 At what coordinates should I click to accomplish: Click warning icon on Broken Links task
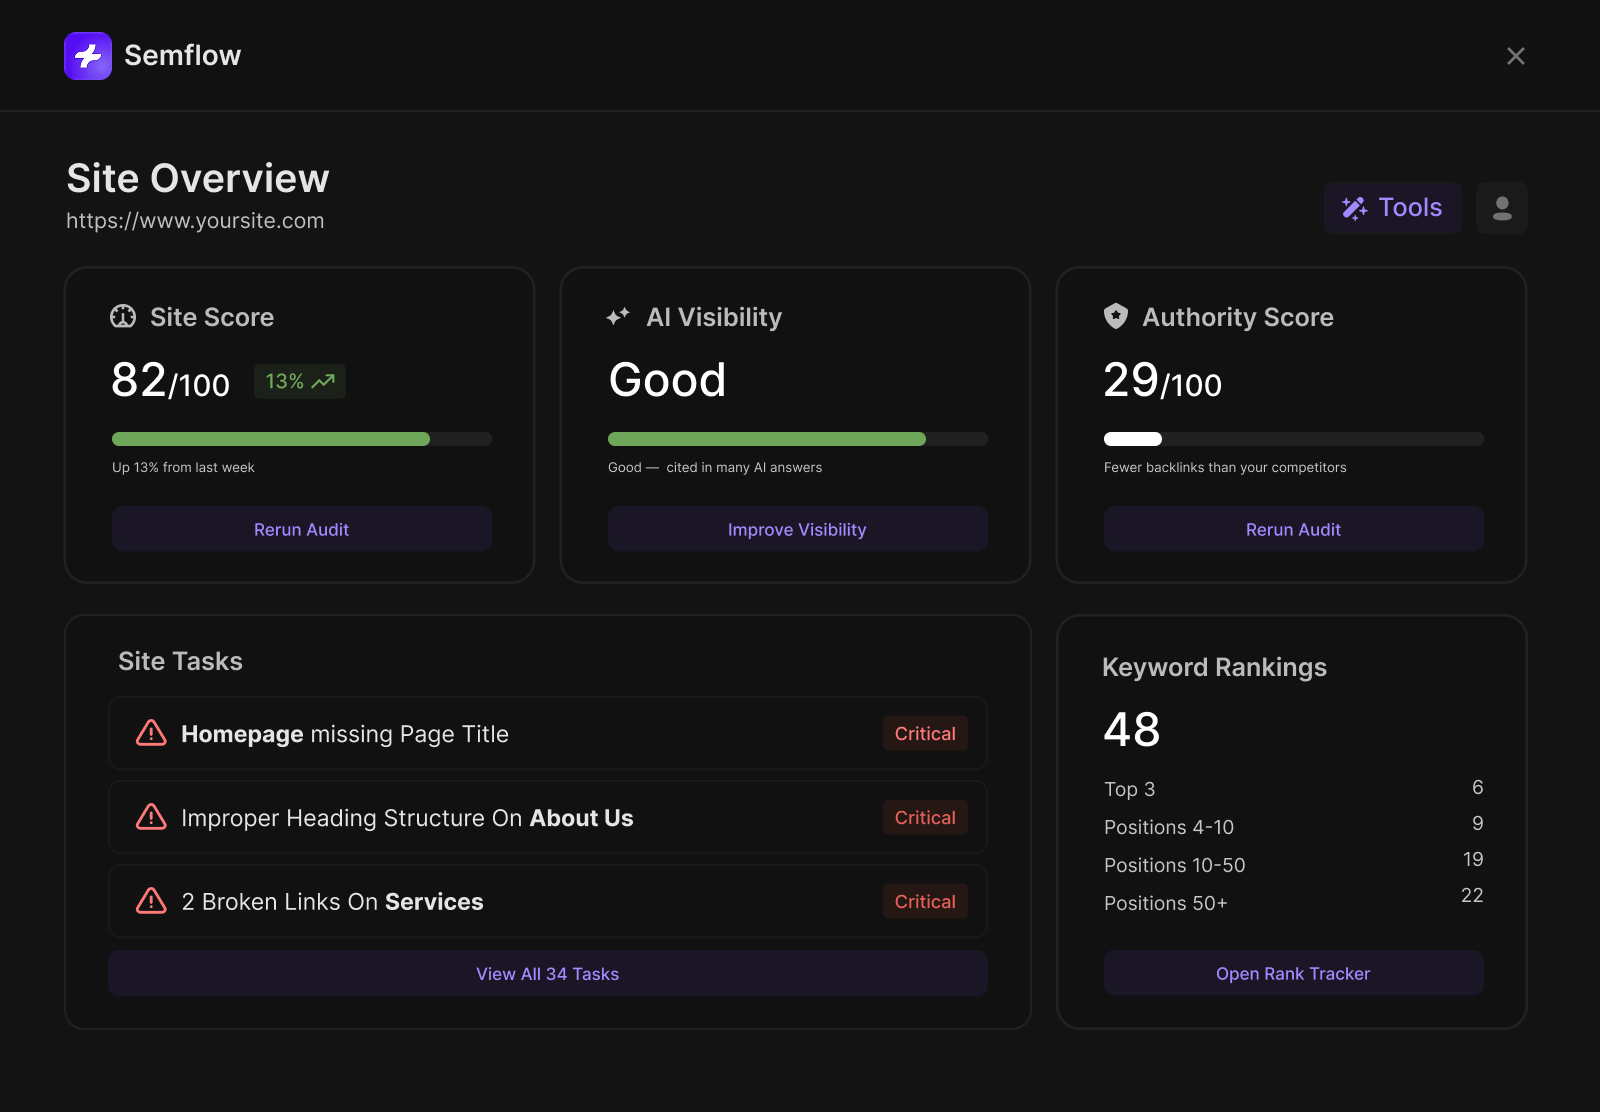[x=151, y=901]
